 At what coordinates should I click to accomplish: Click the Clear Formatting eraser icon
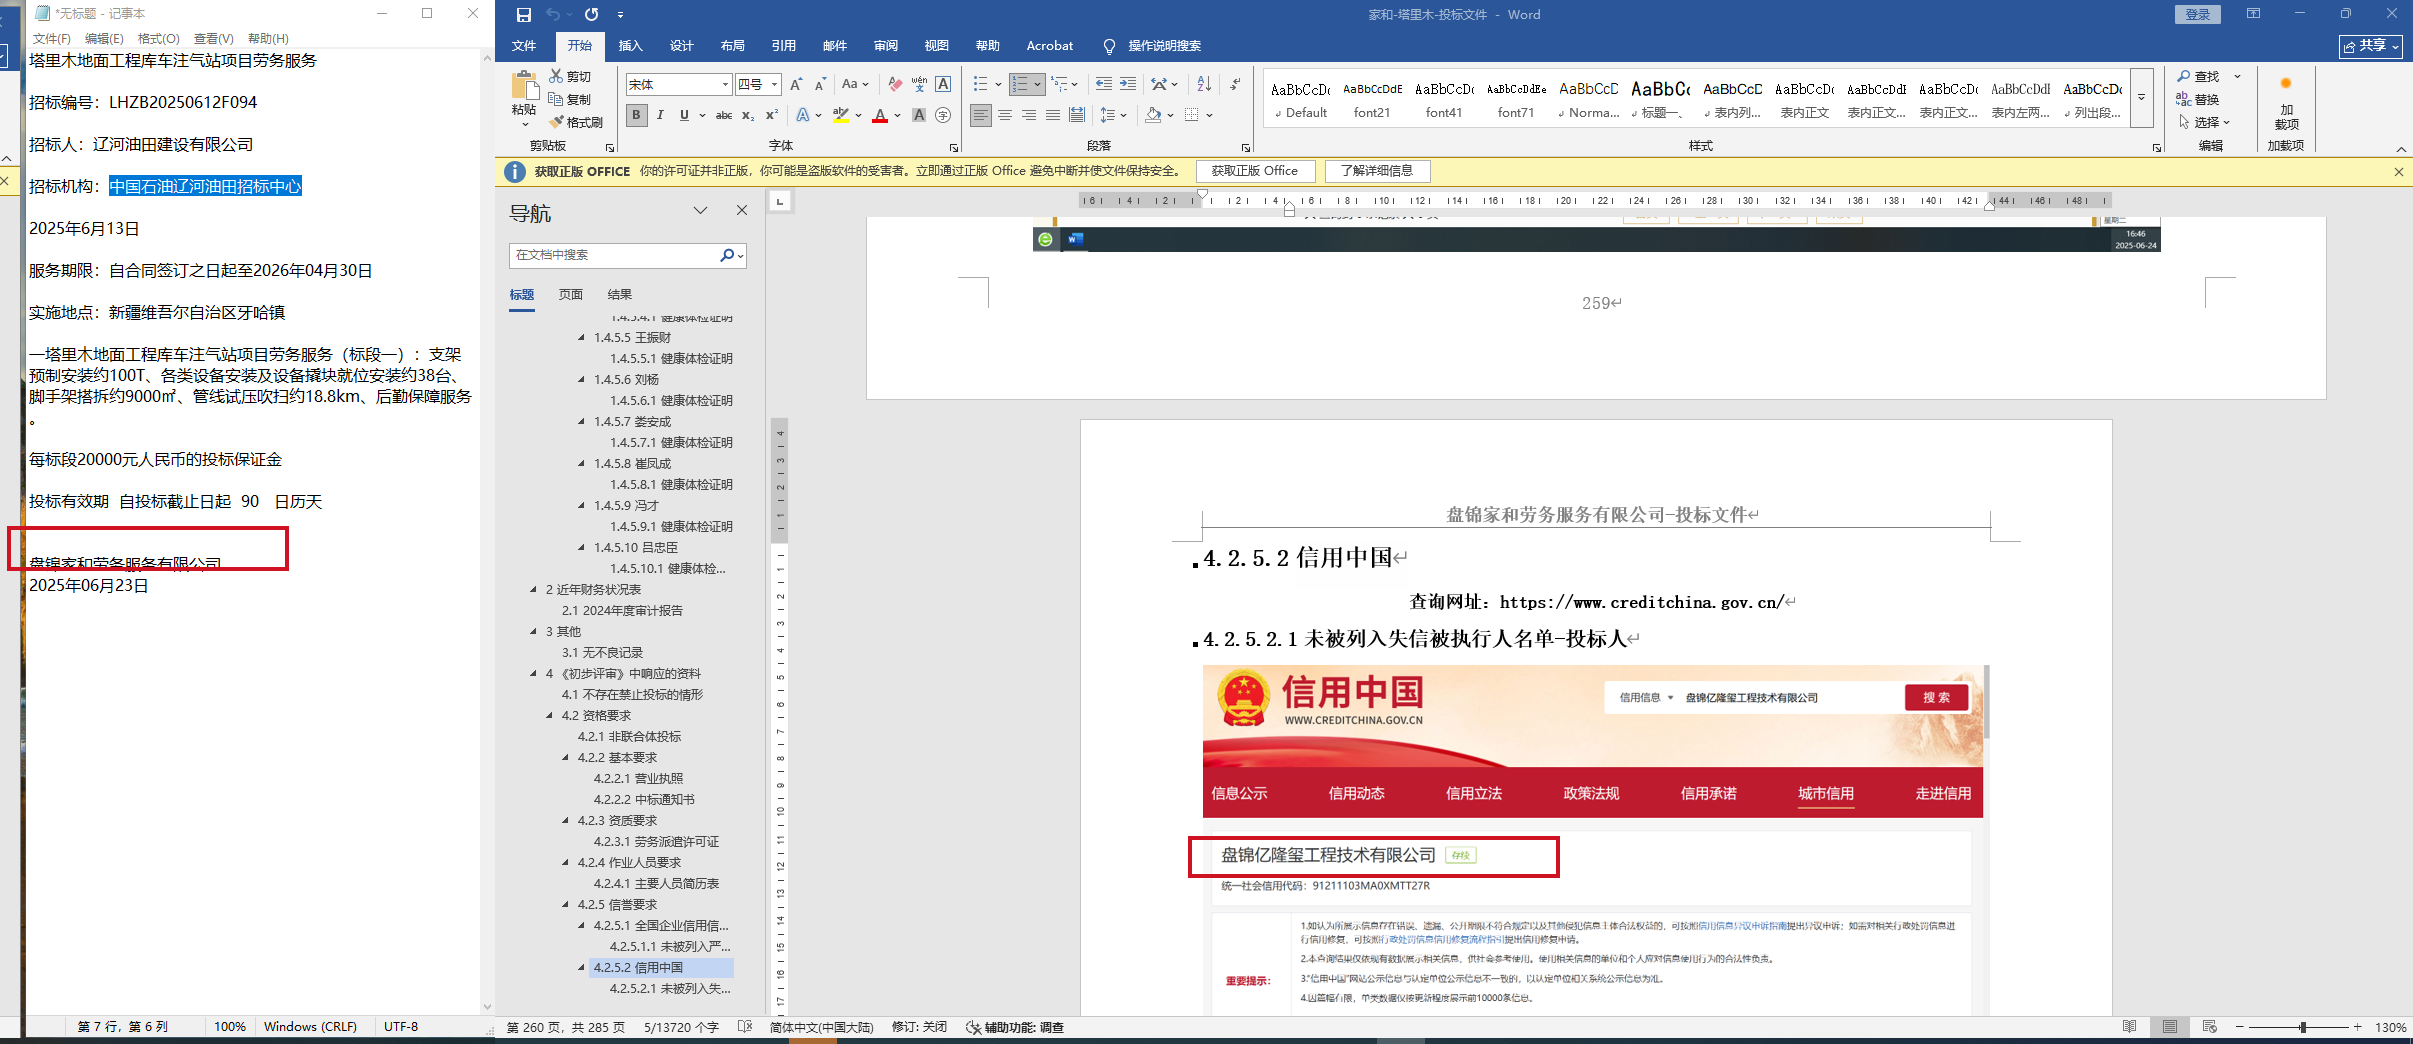point(895,85)
